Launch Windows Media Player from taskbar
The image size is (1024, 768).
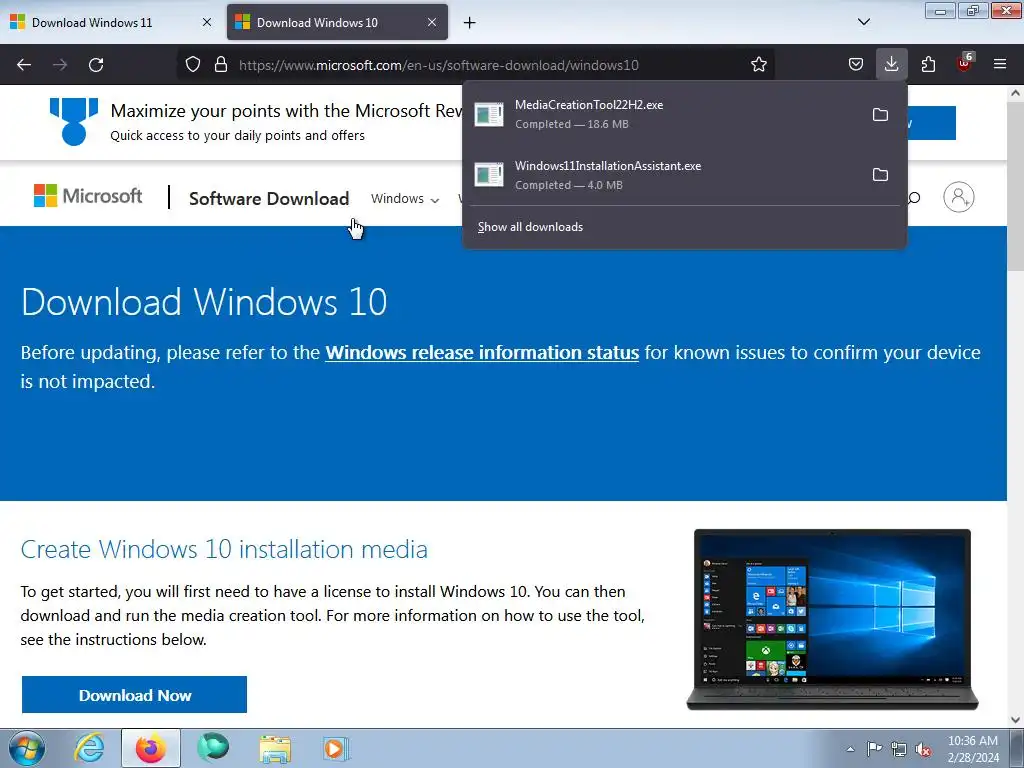click(x=336, y=748)
